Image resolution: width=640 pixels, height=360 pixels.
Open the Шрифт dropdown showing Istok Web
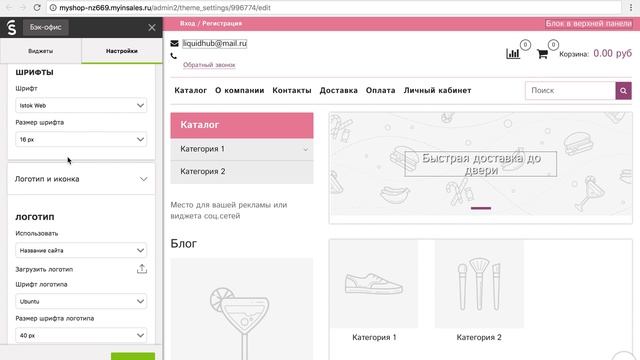click(x=81, y=105)
